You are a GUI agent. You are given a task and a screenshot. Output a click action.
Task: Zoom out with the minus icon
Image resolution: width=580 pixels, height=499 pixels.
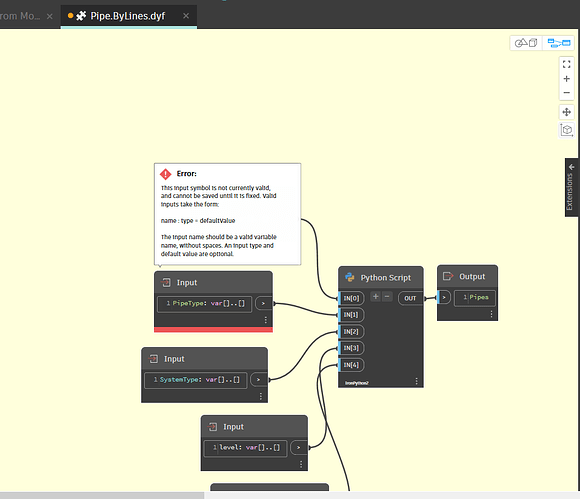coord(566,92)
